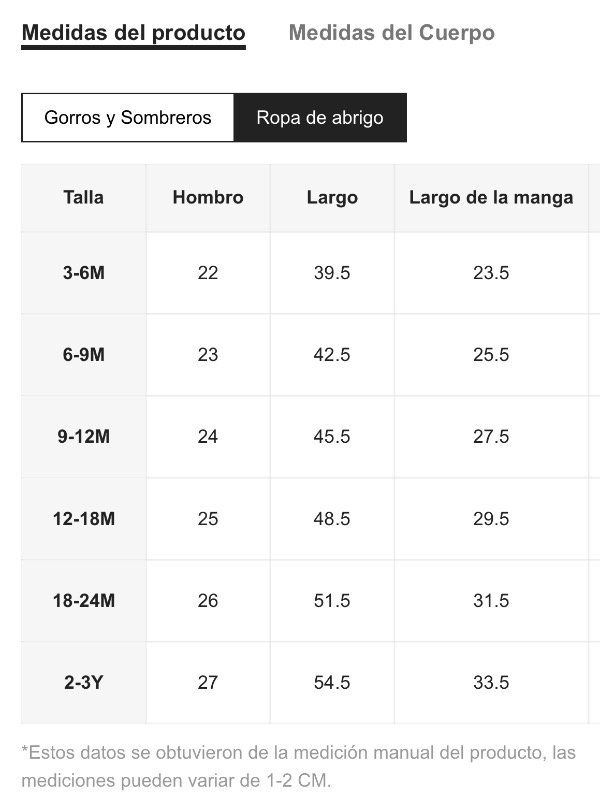Click Hombro value 26 cell

pyautogui.click(x=208, y=600)
